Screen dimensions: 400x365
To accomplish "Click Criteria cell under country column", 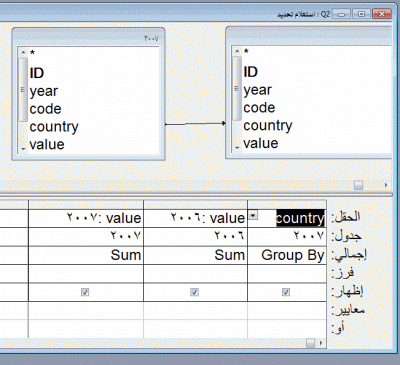I will pos(287,311).
